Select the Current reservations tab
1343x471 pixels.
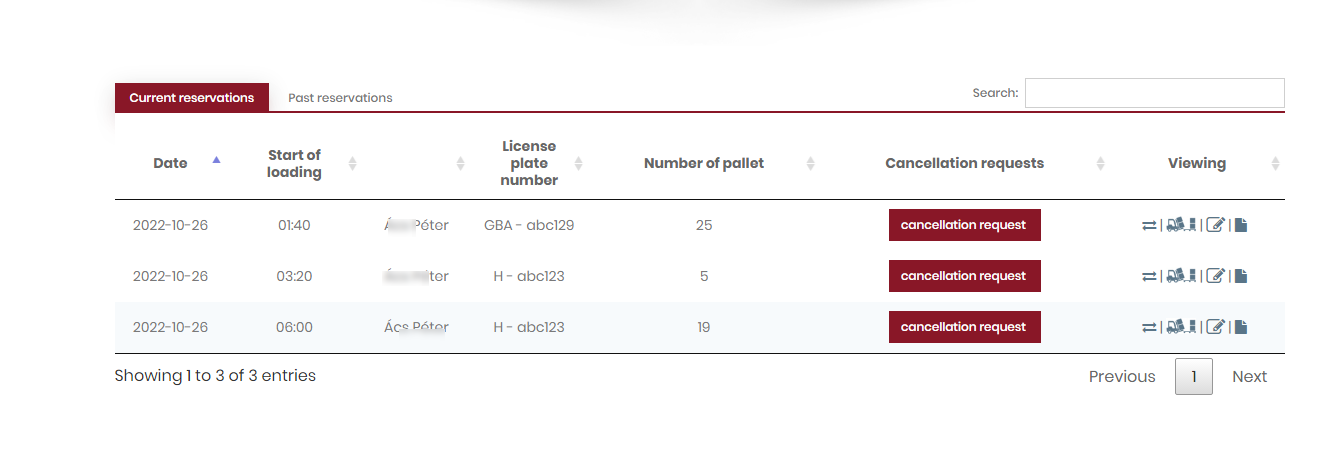point(192,98)
